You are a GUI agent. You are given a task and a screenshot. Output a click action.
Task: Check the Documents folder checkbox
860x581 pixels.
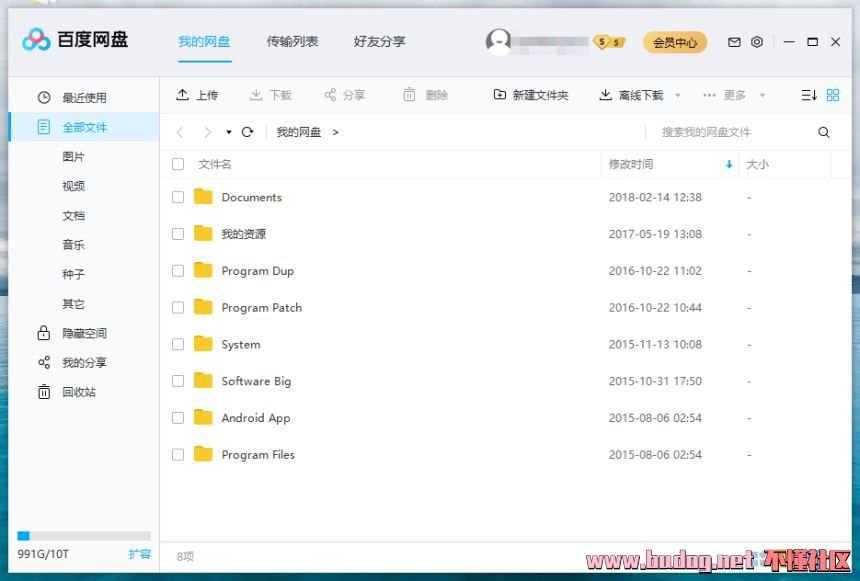click(178, 197)
